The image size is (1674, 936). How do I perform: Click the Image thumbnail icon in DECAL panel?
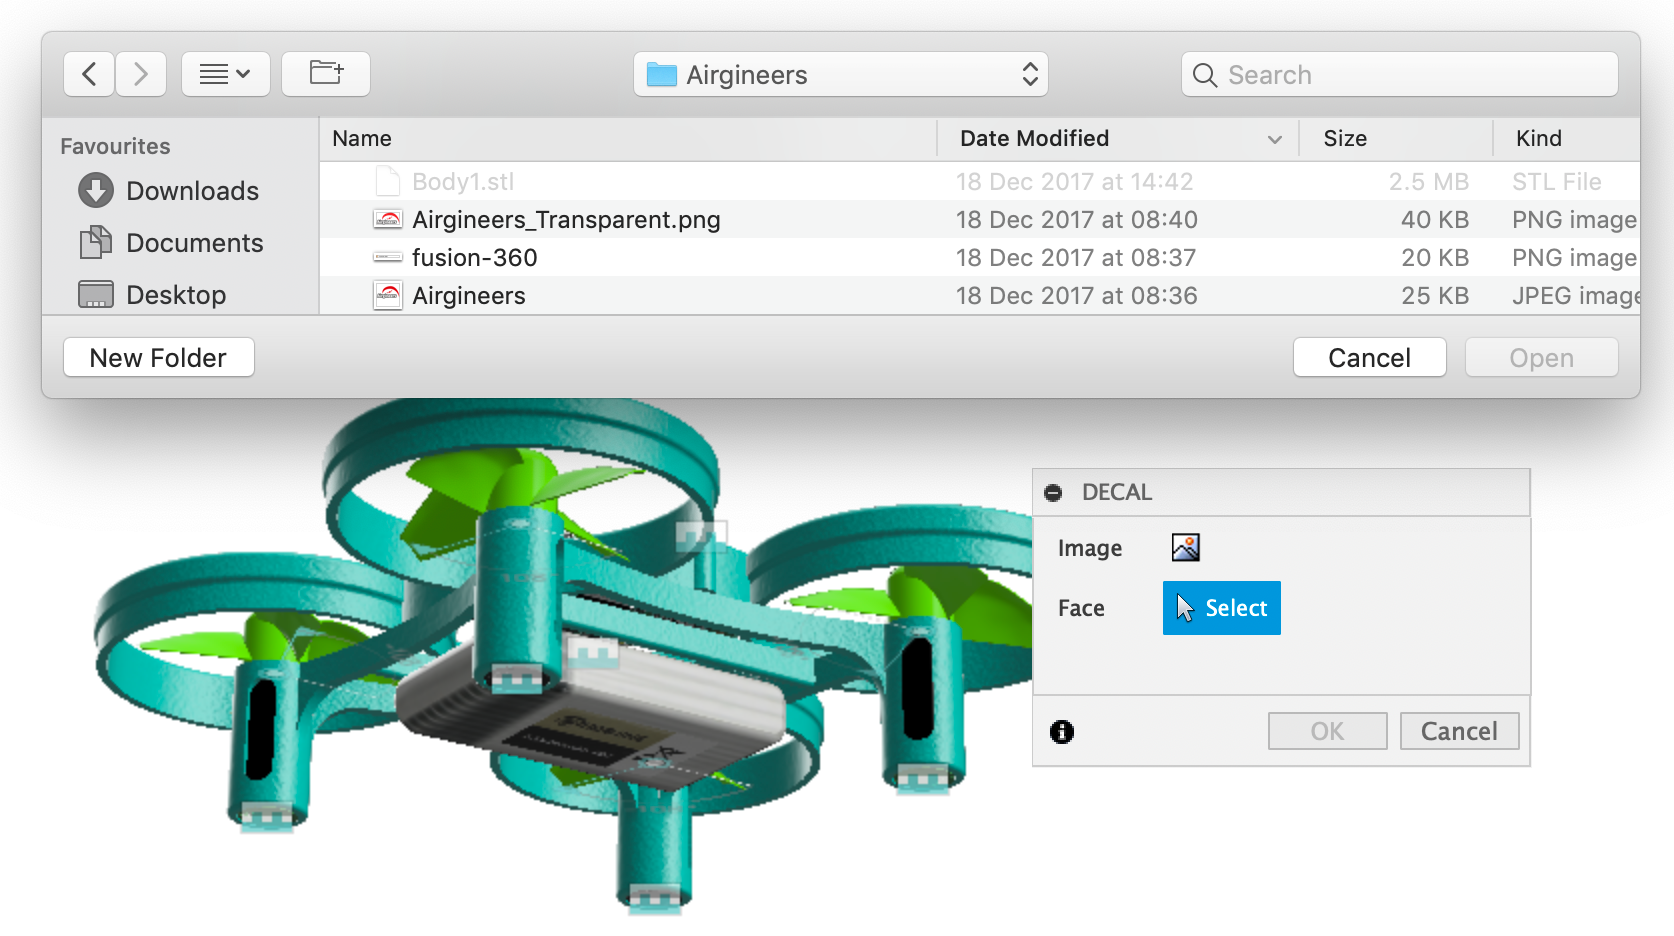click(1185, 547)
